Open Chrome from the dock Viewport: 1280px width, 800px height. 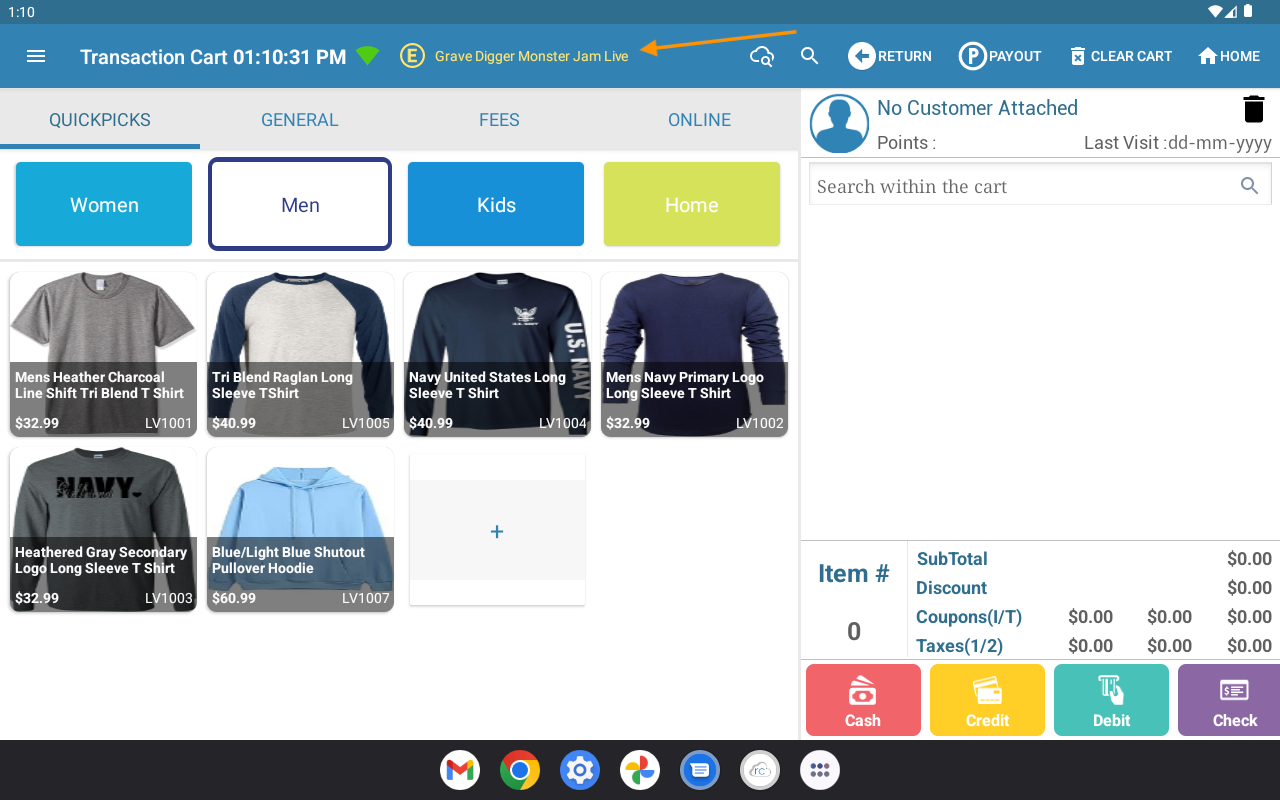520,770
